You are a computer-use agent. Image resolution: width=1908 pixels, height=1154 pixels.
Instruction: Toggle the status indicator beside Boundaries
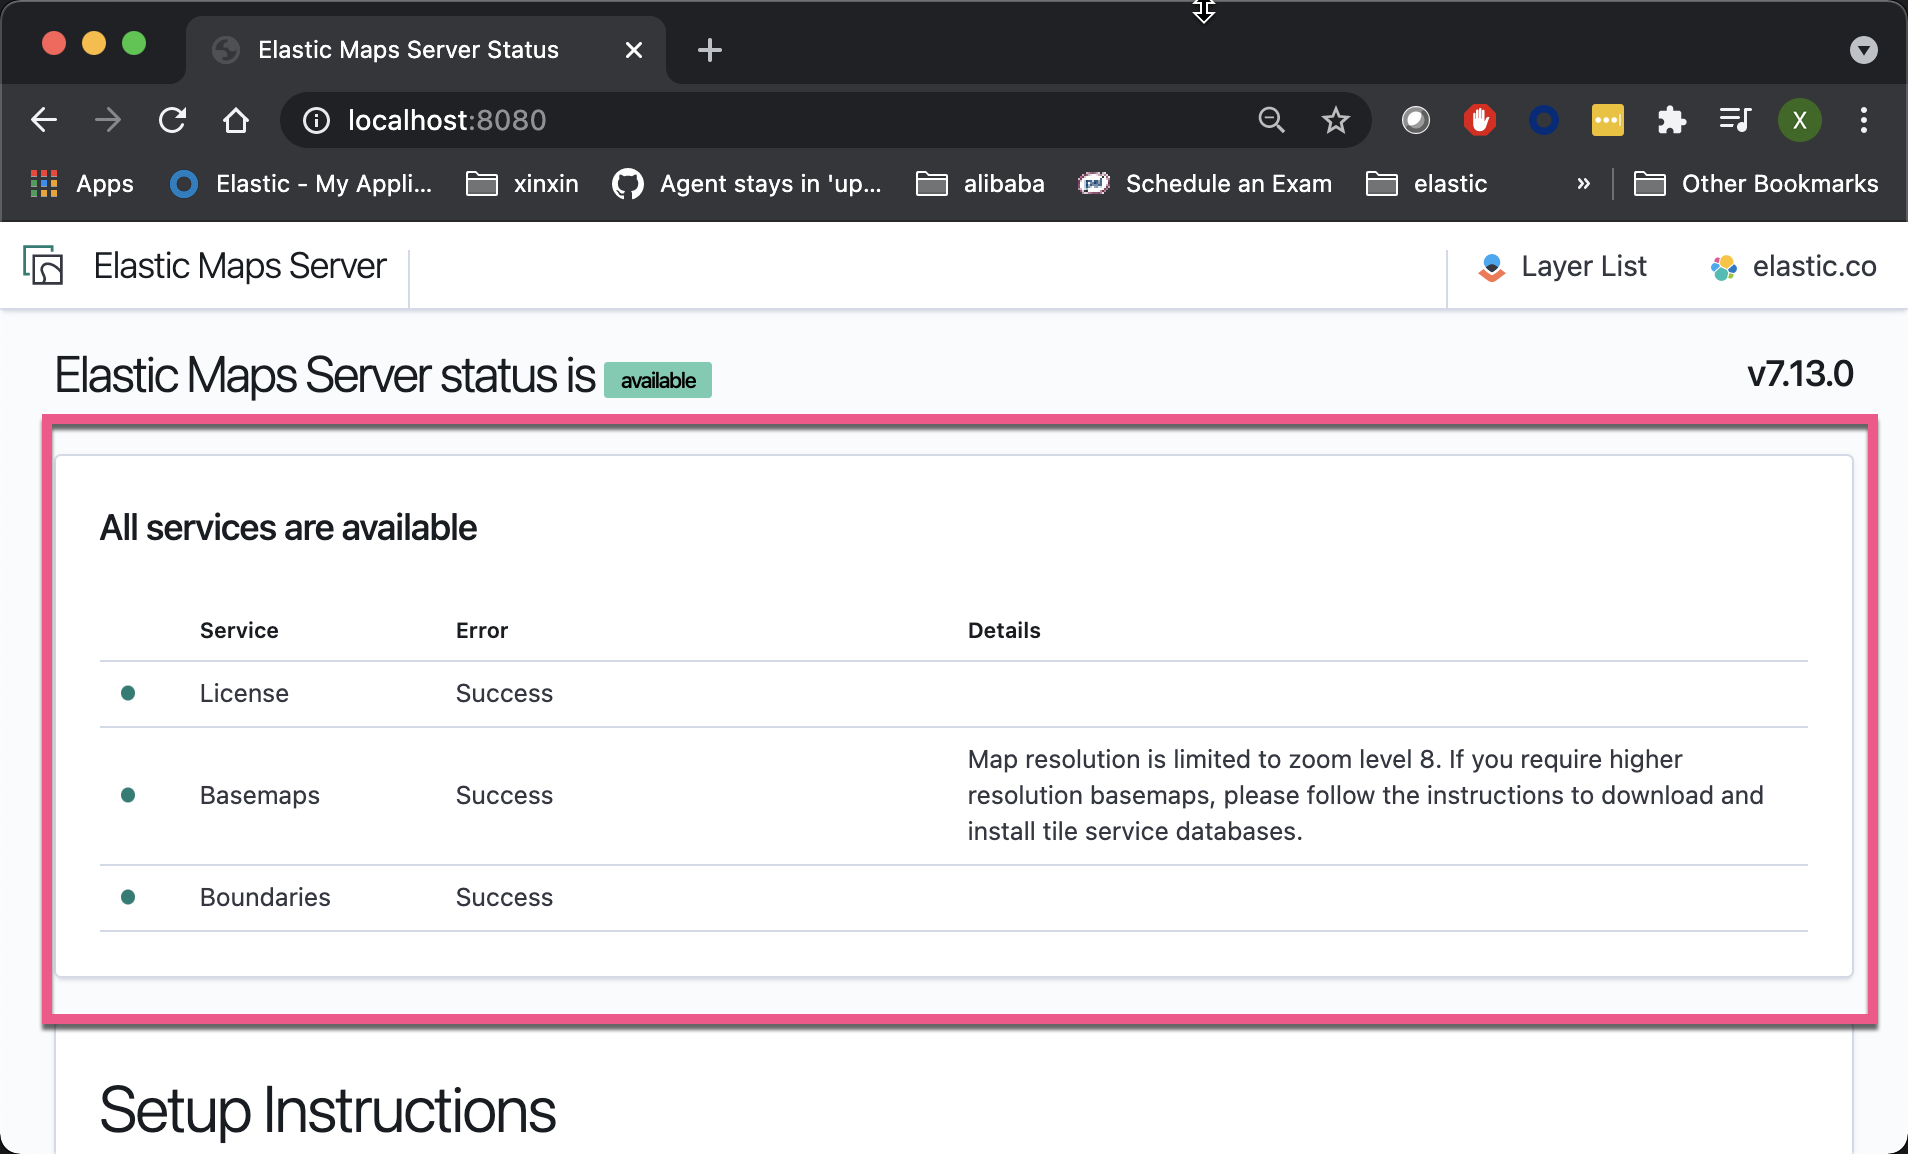127,897
